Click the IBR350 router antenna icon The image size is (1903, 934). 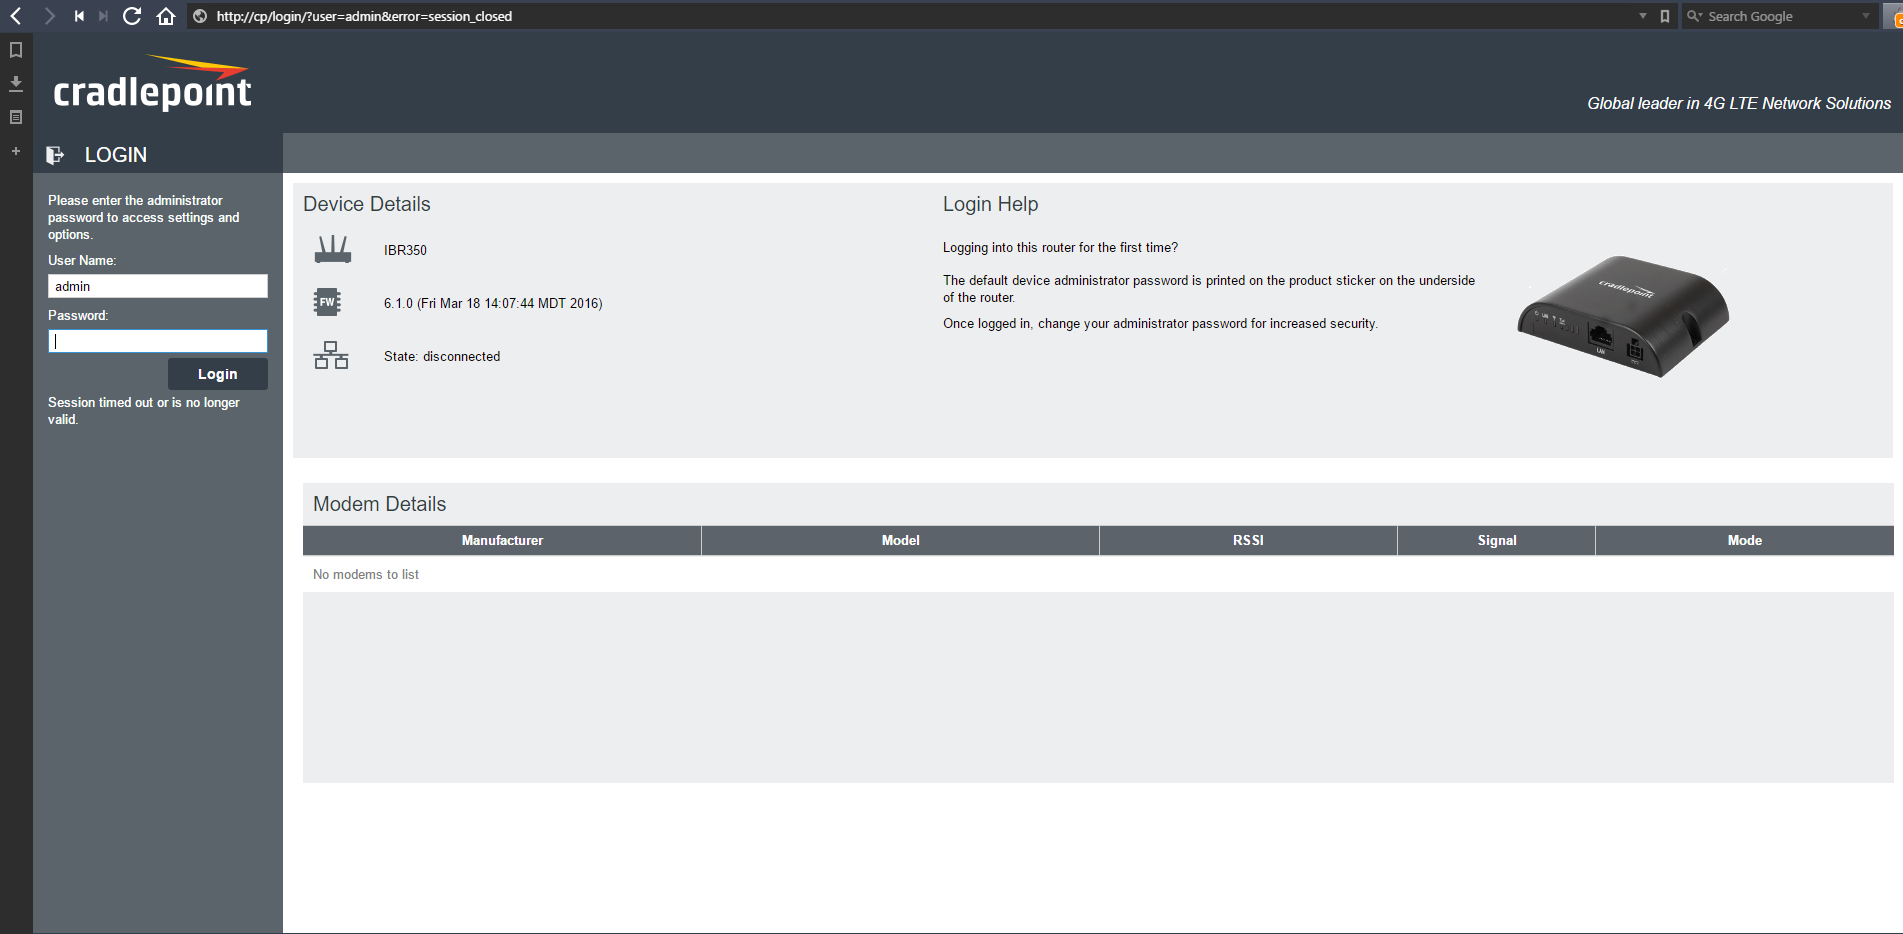pyautogui.click(x=333, y=249)
